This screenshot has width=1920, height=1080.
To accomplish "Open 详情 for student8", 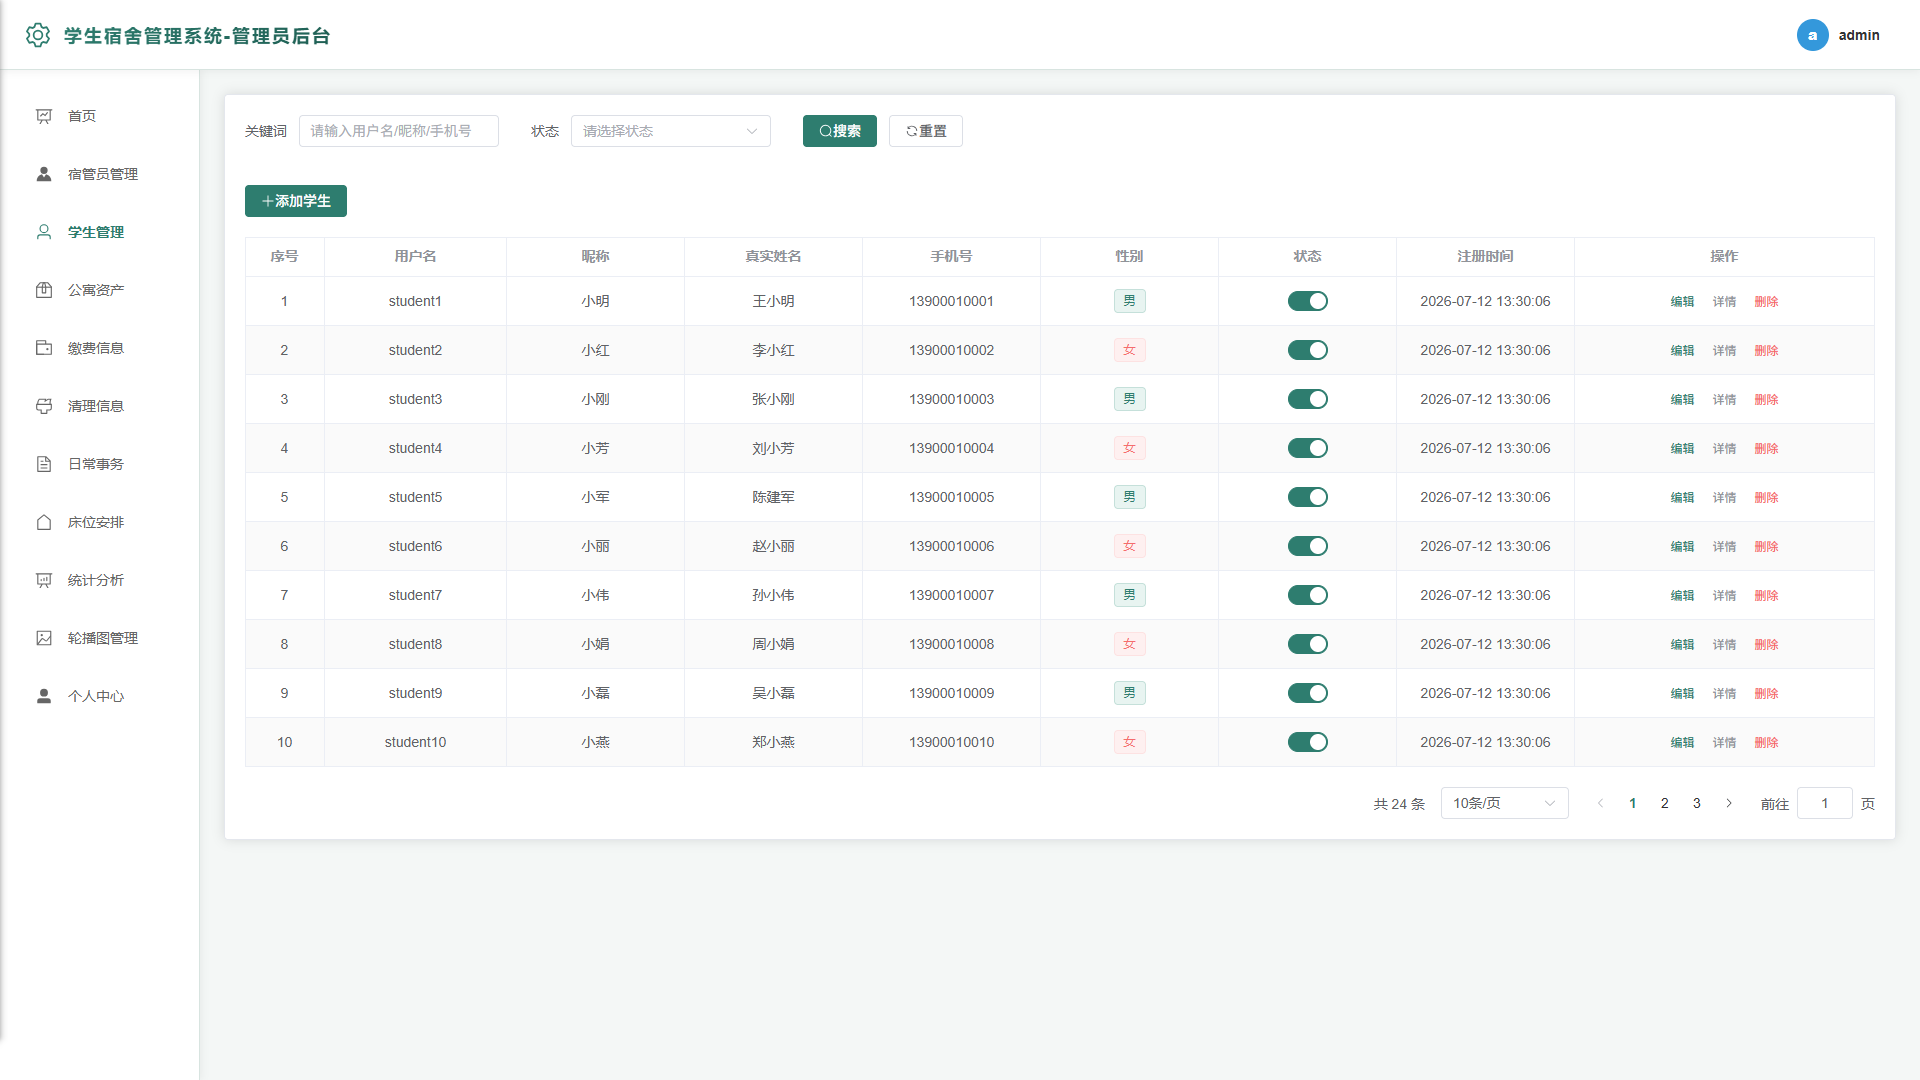I will (x=1724, y=644).
